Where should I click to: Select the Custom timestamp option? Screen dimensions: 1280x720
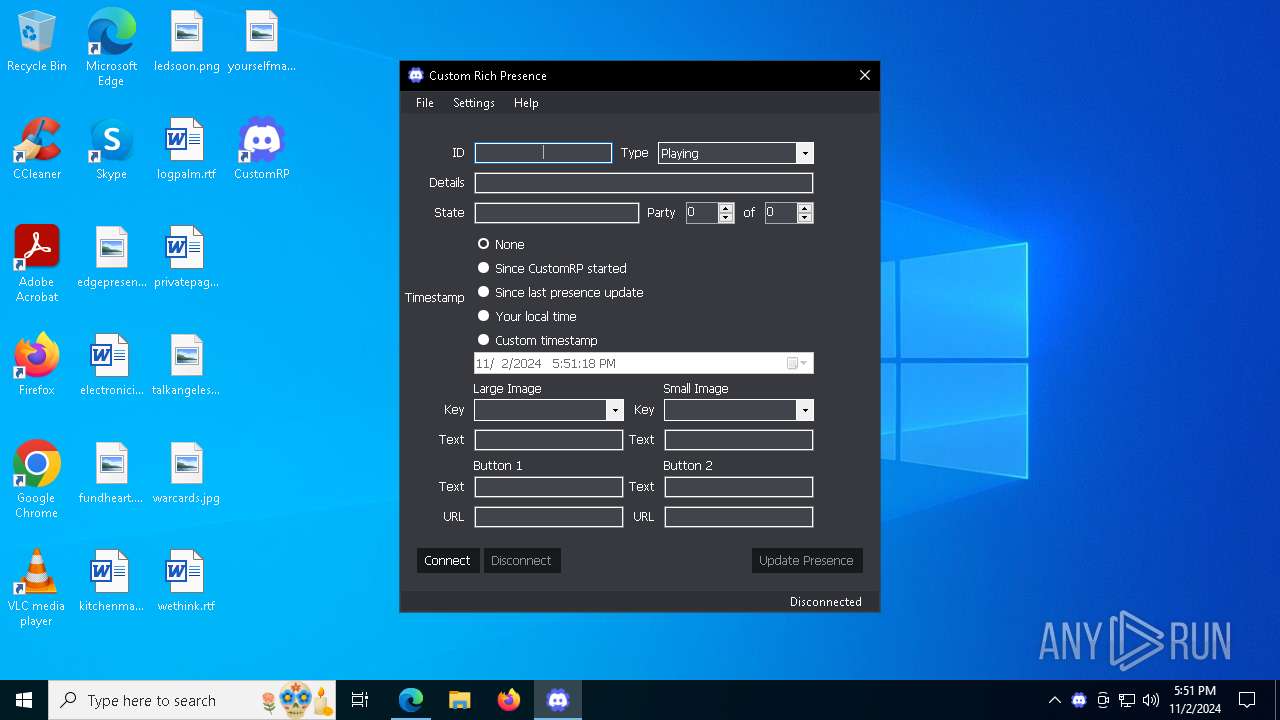click(x=537, y=340)
